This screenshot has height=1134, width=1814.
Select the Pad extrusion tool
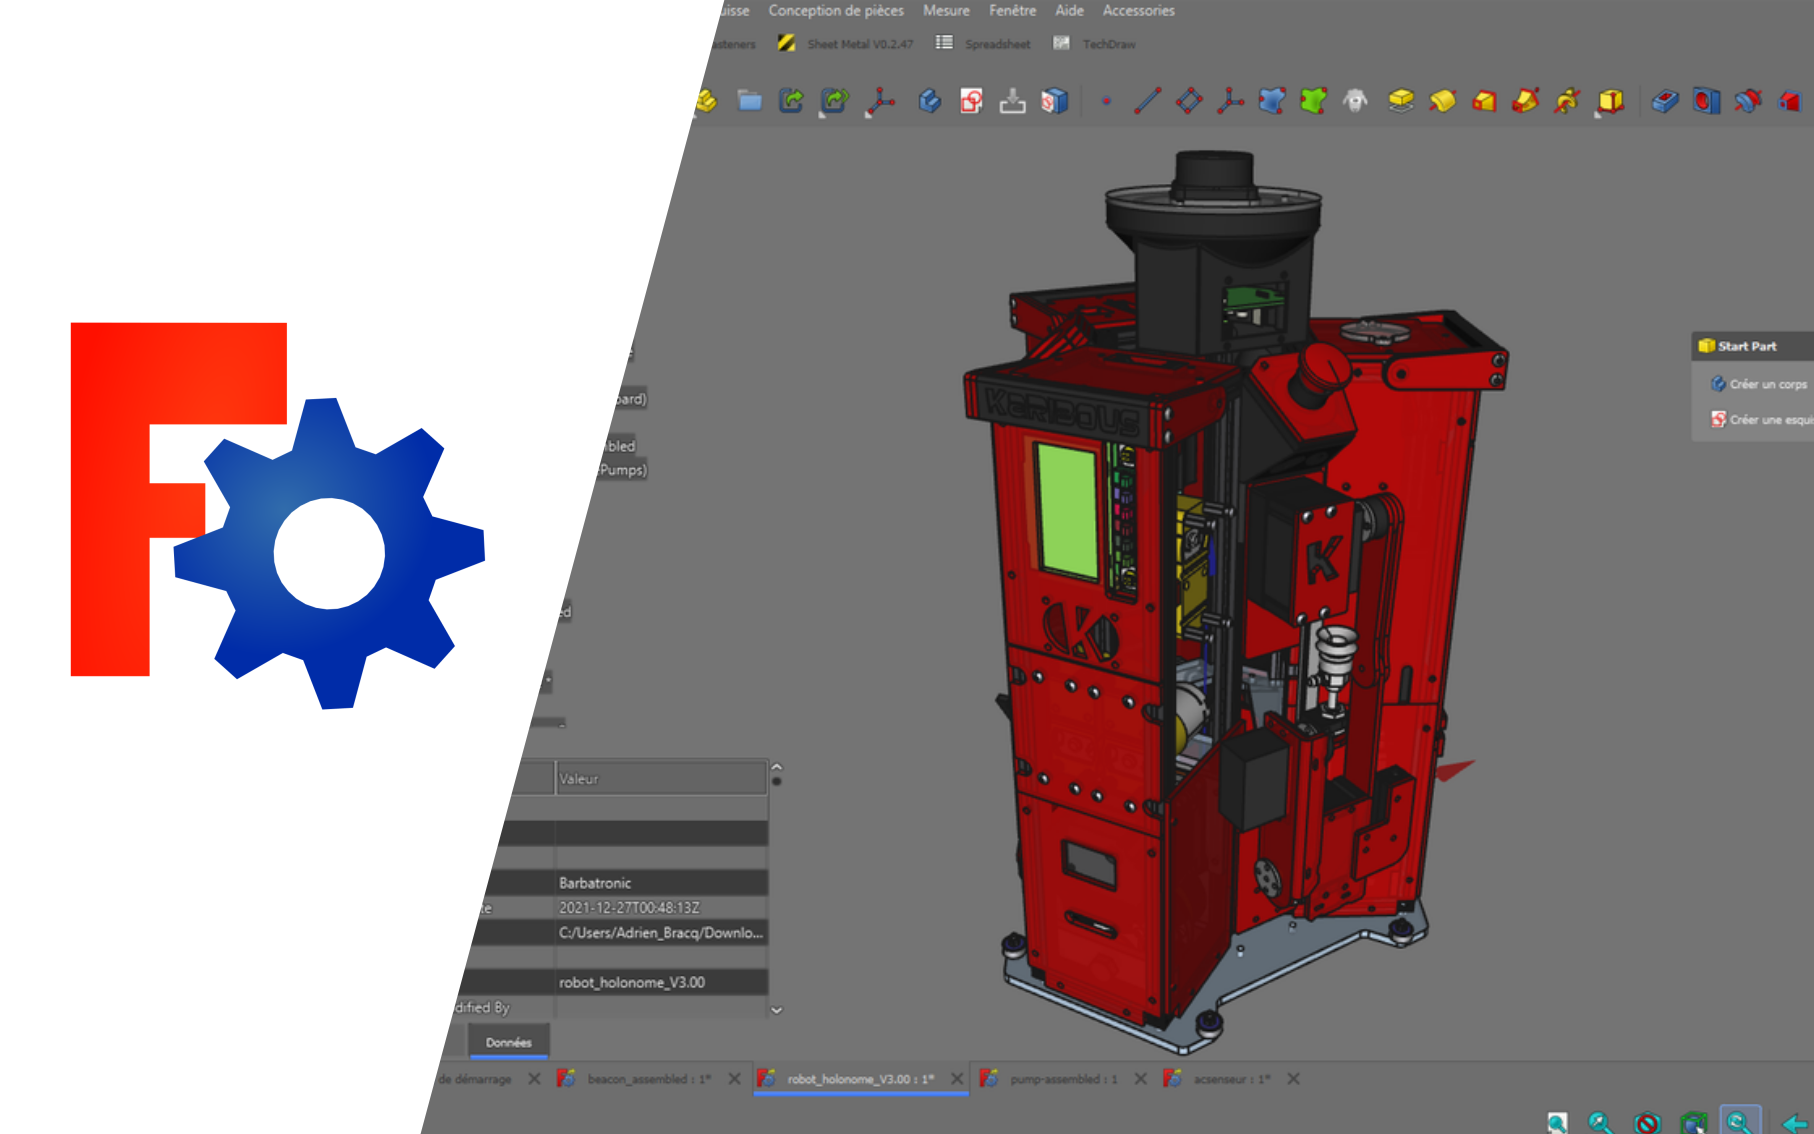click(1399, 102)
